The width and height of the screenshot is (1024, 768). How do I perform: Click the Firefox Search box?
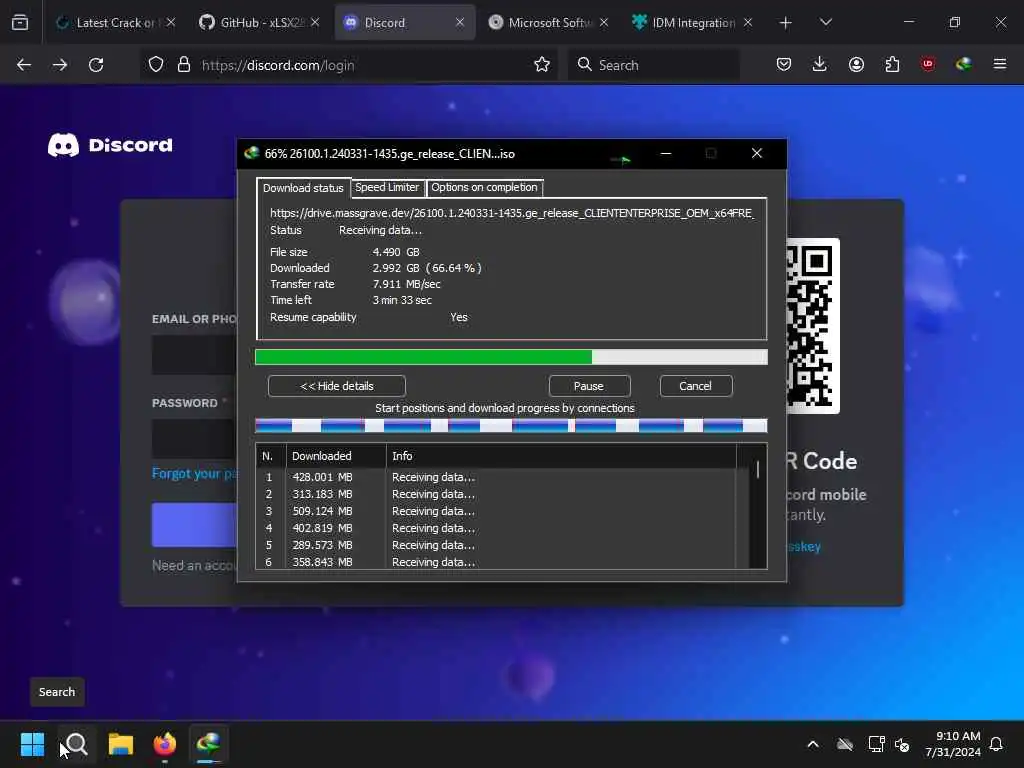[x=654, y=65]
